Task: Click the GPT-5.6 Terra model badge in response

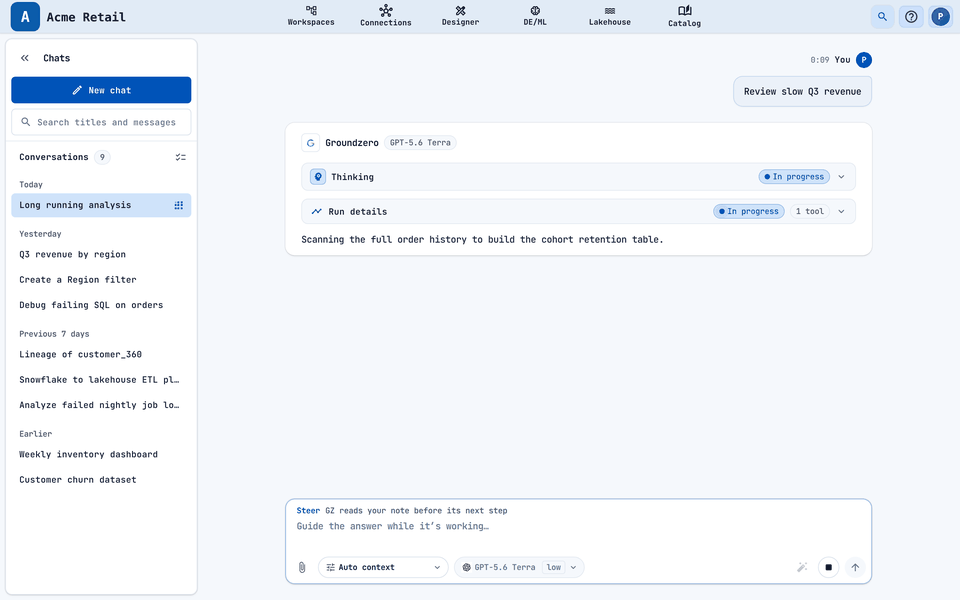Action: tap(420, 143)
